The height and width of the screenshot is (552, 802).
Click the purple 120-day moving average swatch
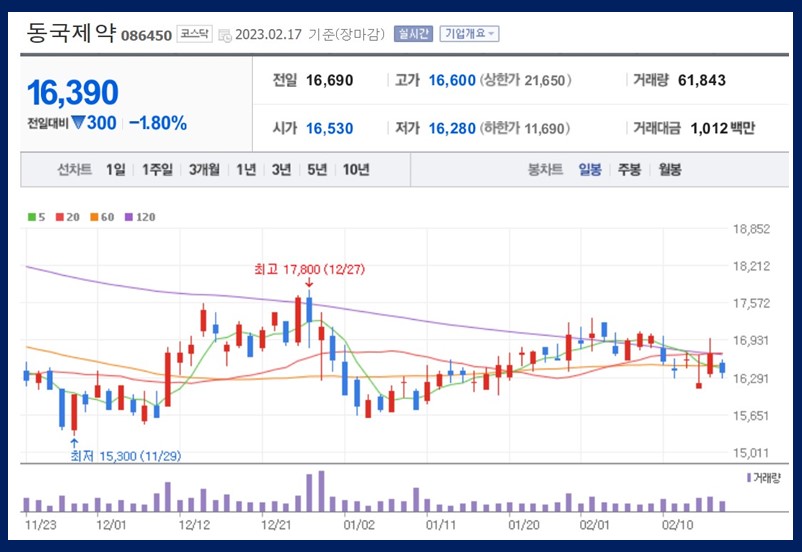pyautogui.click(x=129, y=217)
